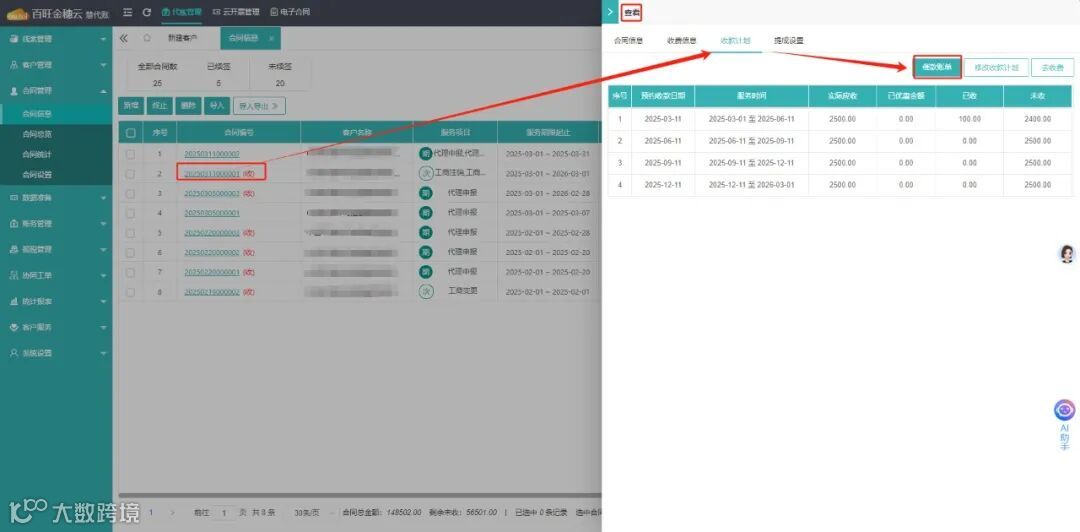The width and height of the screenshot is (1080, 532).
Task: Toggle the sidebar hamburger menu icon
Action: [x=128, y=12]
